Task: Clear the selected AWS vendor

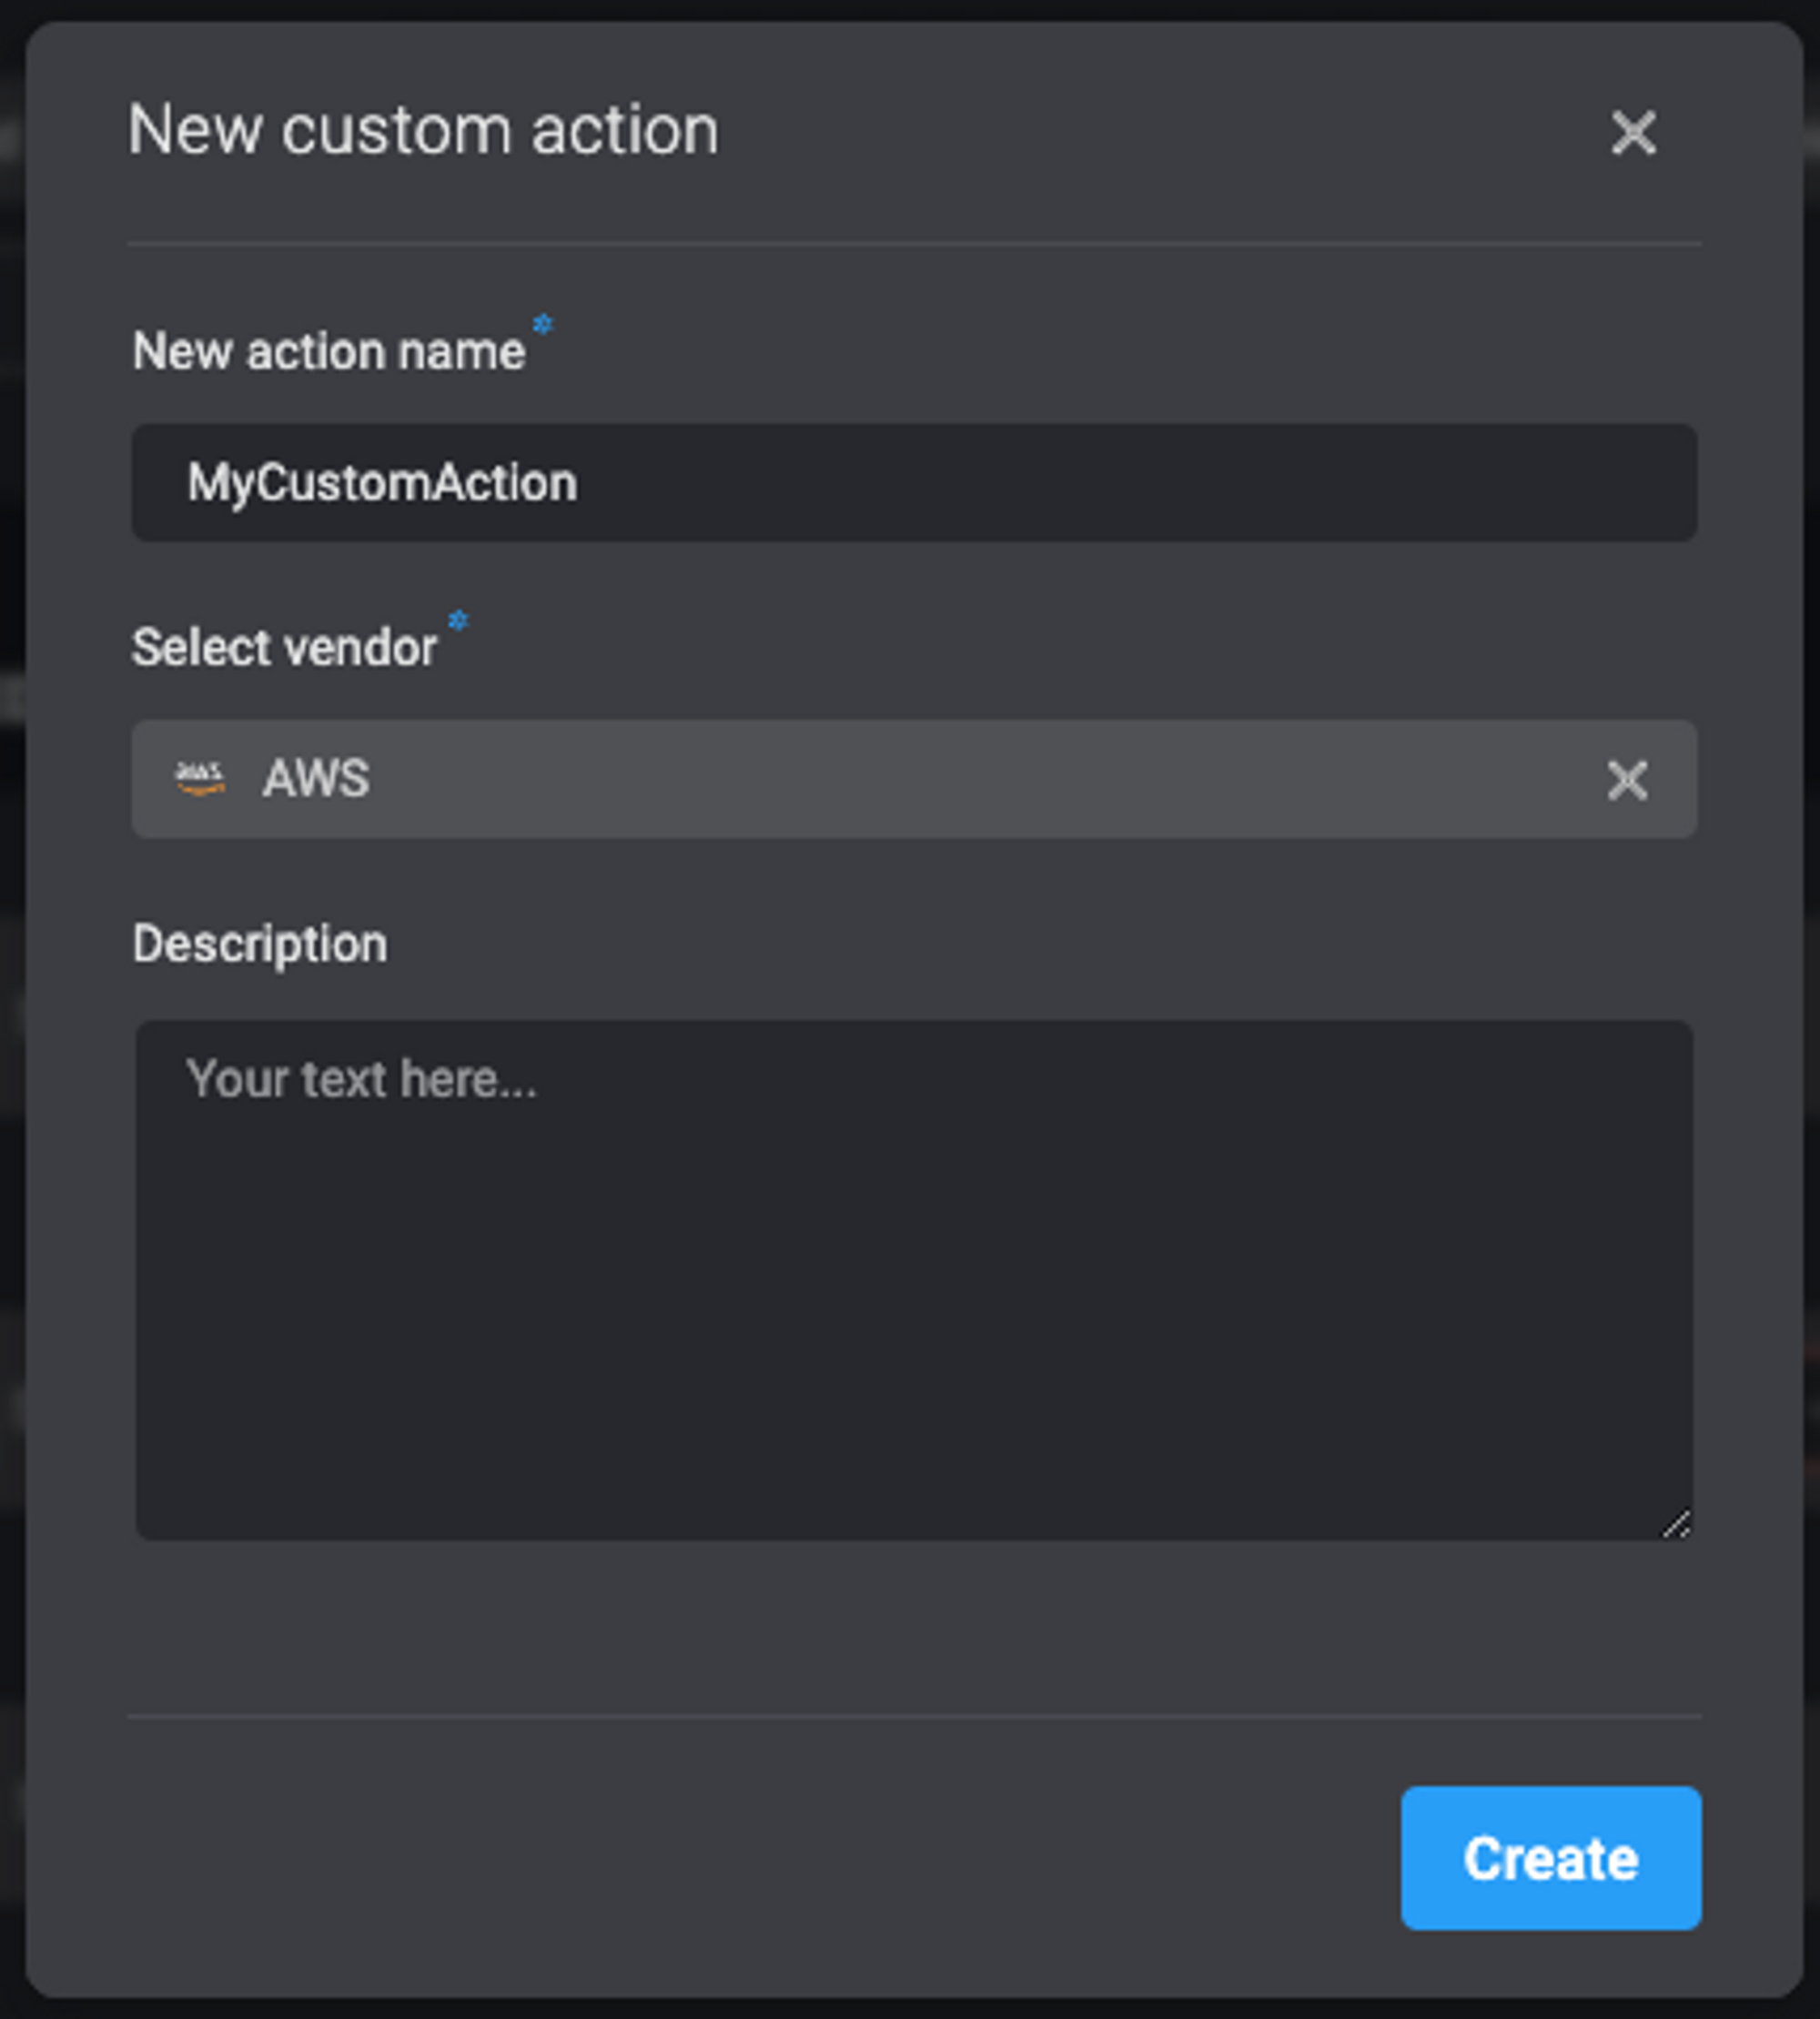Action: point(1627,780)
